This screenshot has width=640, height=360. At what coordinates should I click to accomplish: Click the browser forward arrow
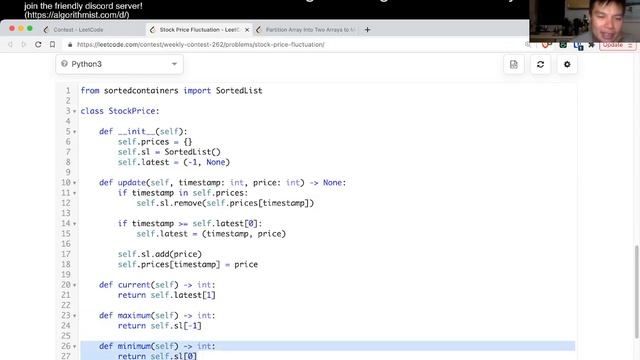point(24,44)
